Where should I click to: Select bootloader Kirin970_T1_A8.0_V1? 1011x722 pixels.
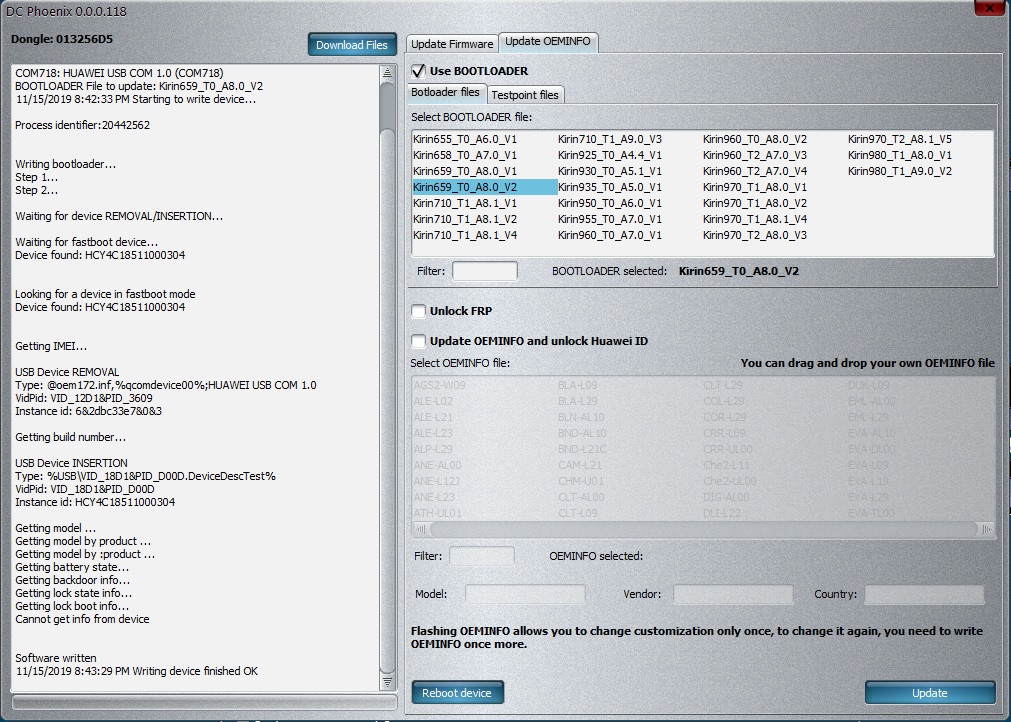coord(755,187)
